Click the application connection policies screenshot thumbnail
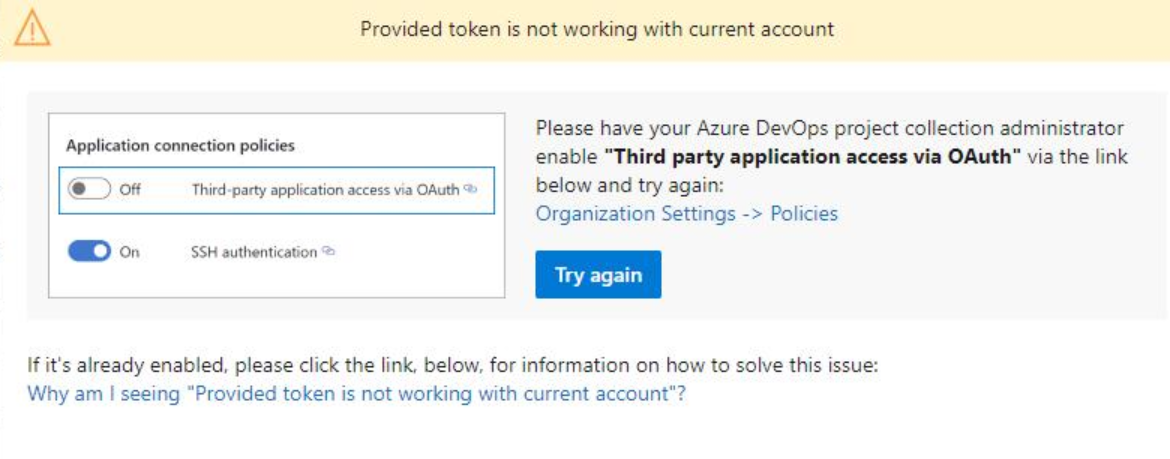The height and width of the screenshot is (459, 1170). click(x=277, y=205)
